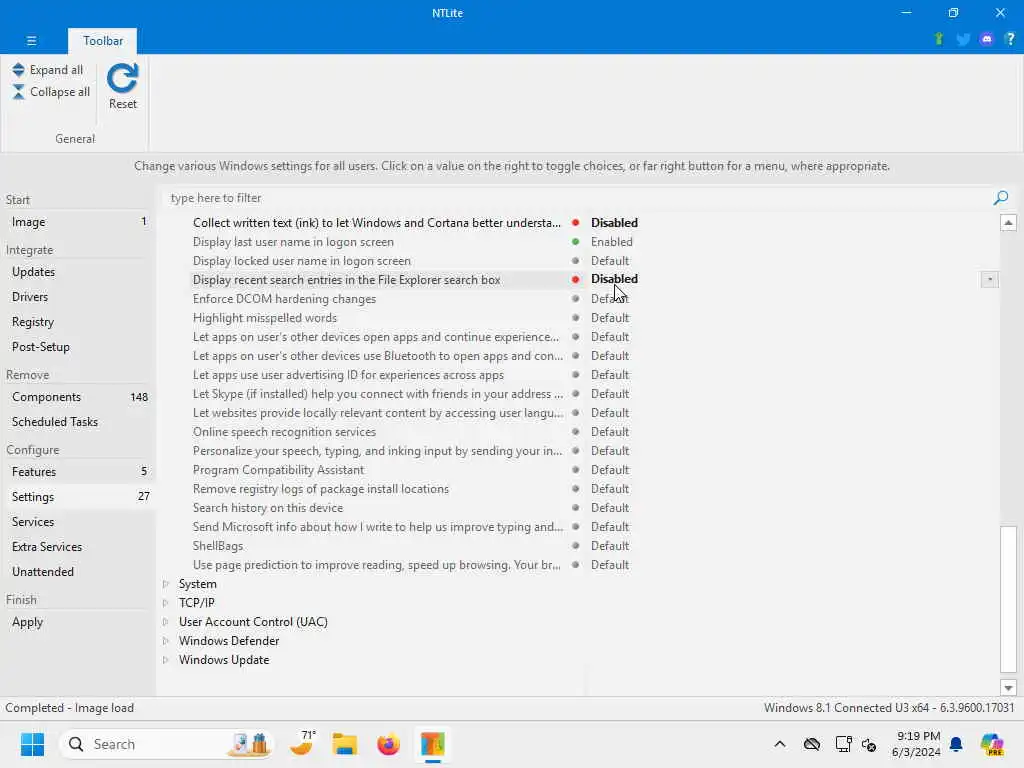Click the settings list scrollbar thumb
1024x768 pixels.
pyautogui.click(x=1008, y=599)
